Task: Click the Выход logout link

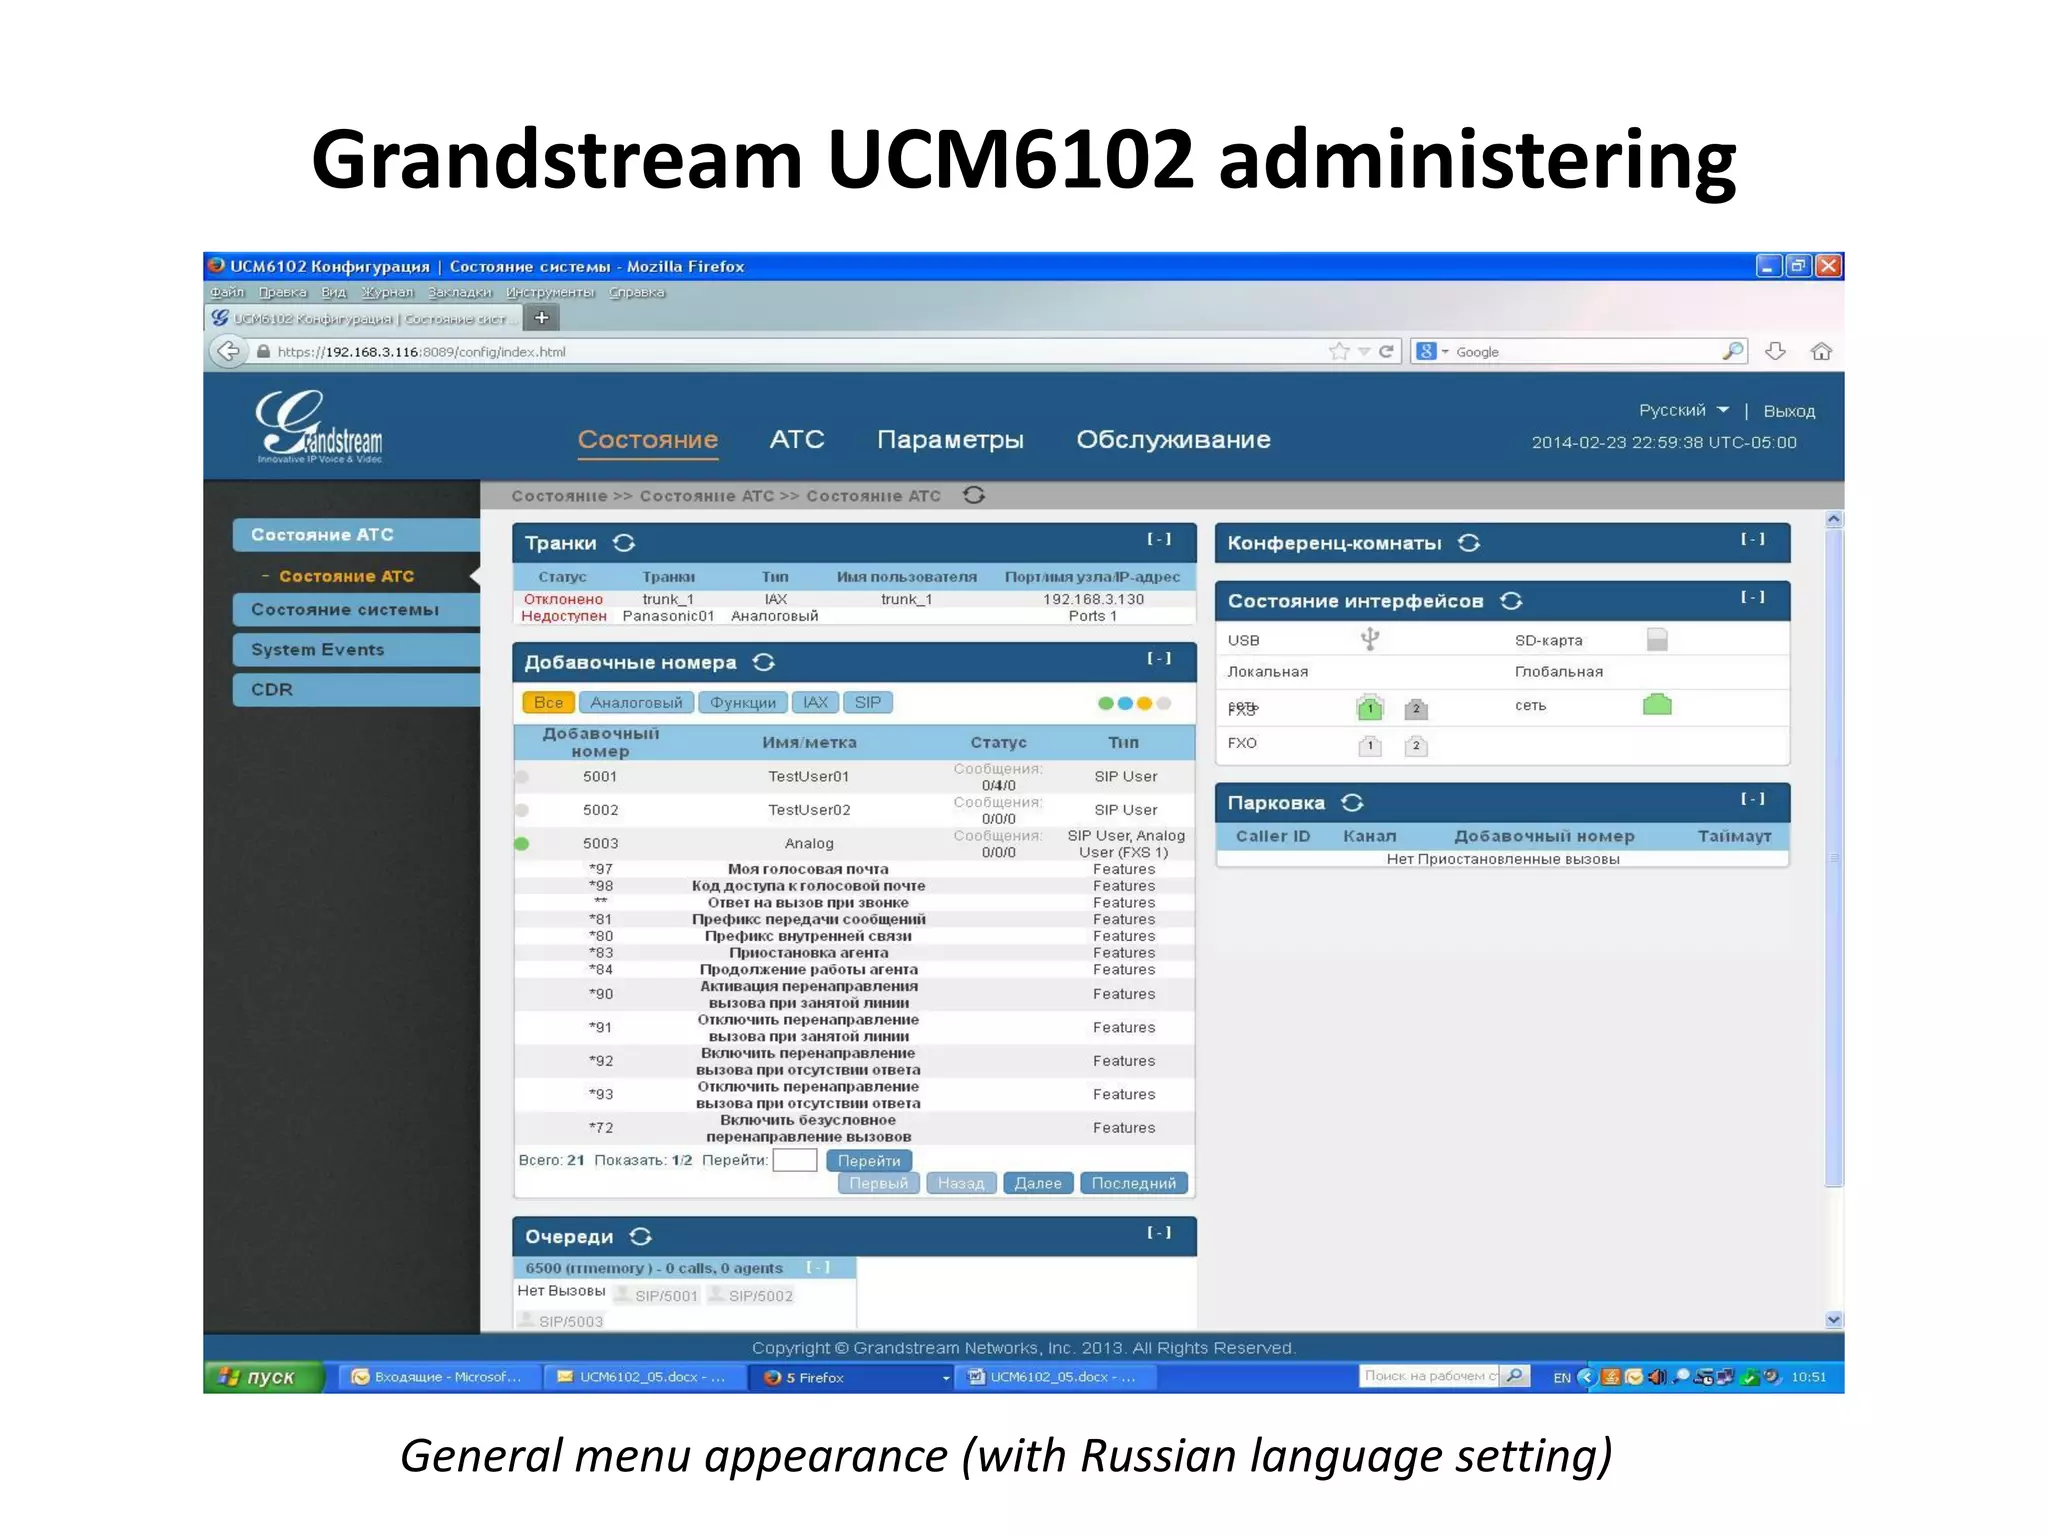Action: pos(1789,411)
